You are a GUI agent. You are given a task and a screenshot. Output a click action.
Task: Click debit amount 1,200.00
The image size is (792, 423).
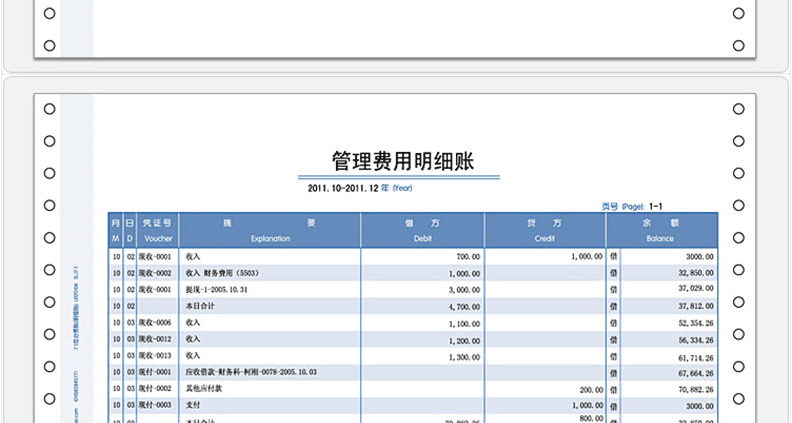pos(464,341)
